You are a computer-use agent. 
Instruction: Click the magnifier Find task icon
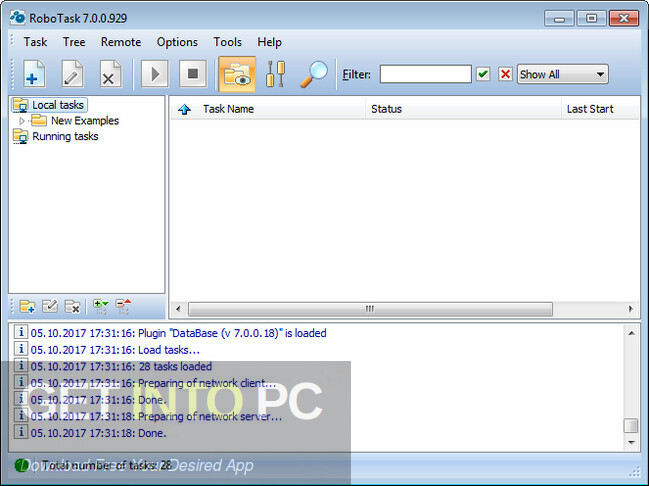[x=314, y=74]
